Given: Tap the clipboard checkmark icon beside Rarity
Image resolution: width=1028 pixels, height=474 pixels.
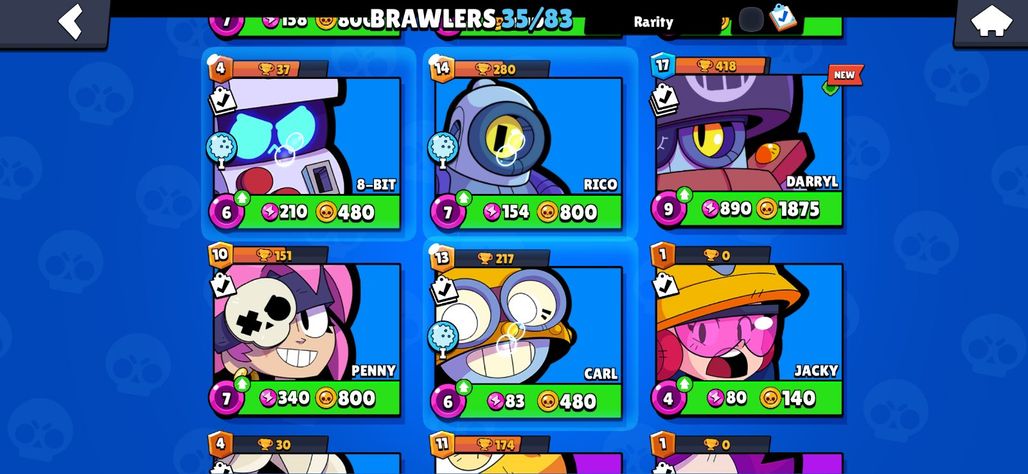Looking at the screenshot, I should [782, 17].
